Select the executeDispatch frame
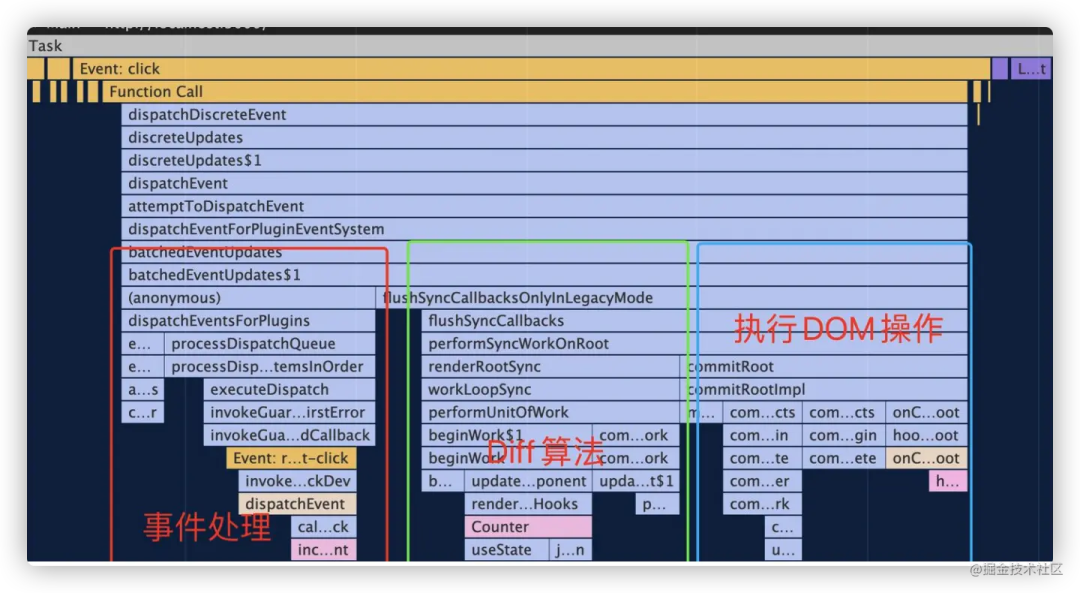1080x593 pixels. point(289,389)
